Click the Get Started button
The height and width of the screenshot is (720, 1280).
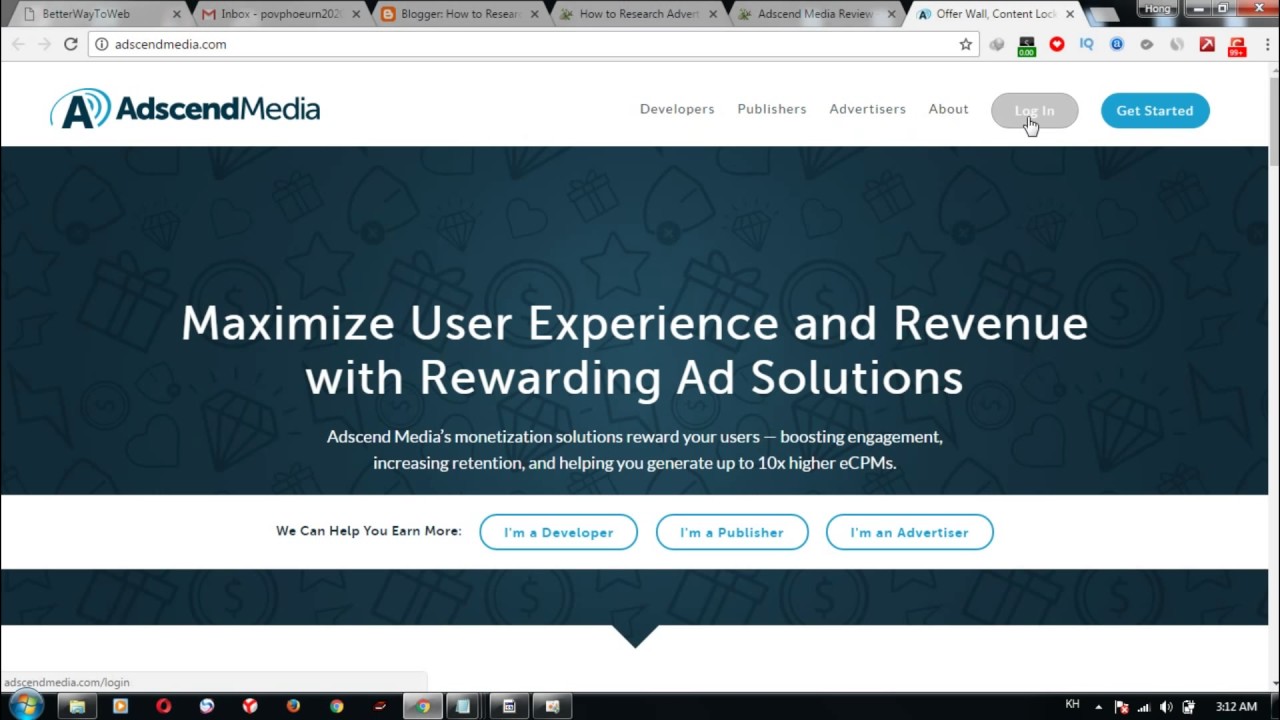pyautogui.click(x=1155, y=110)
